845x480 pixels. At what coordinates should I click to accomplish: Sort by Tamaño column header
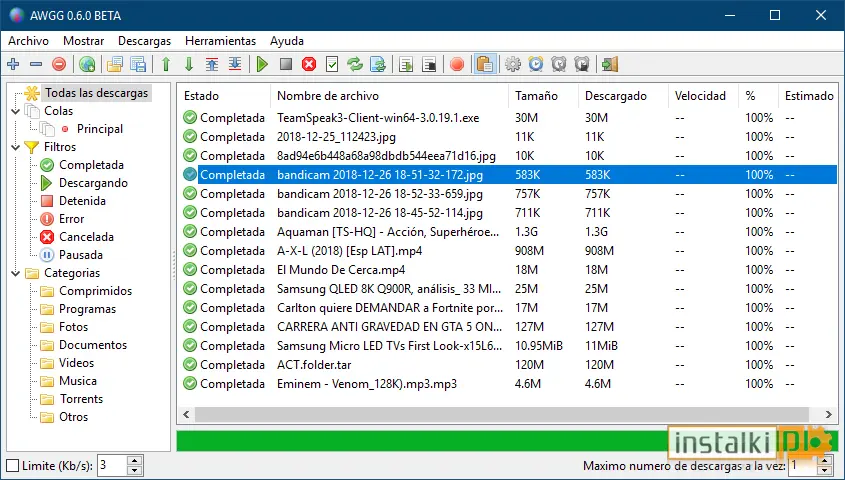543,96
